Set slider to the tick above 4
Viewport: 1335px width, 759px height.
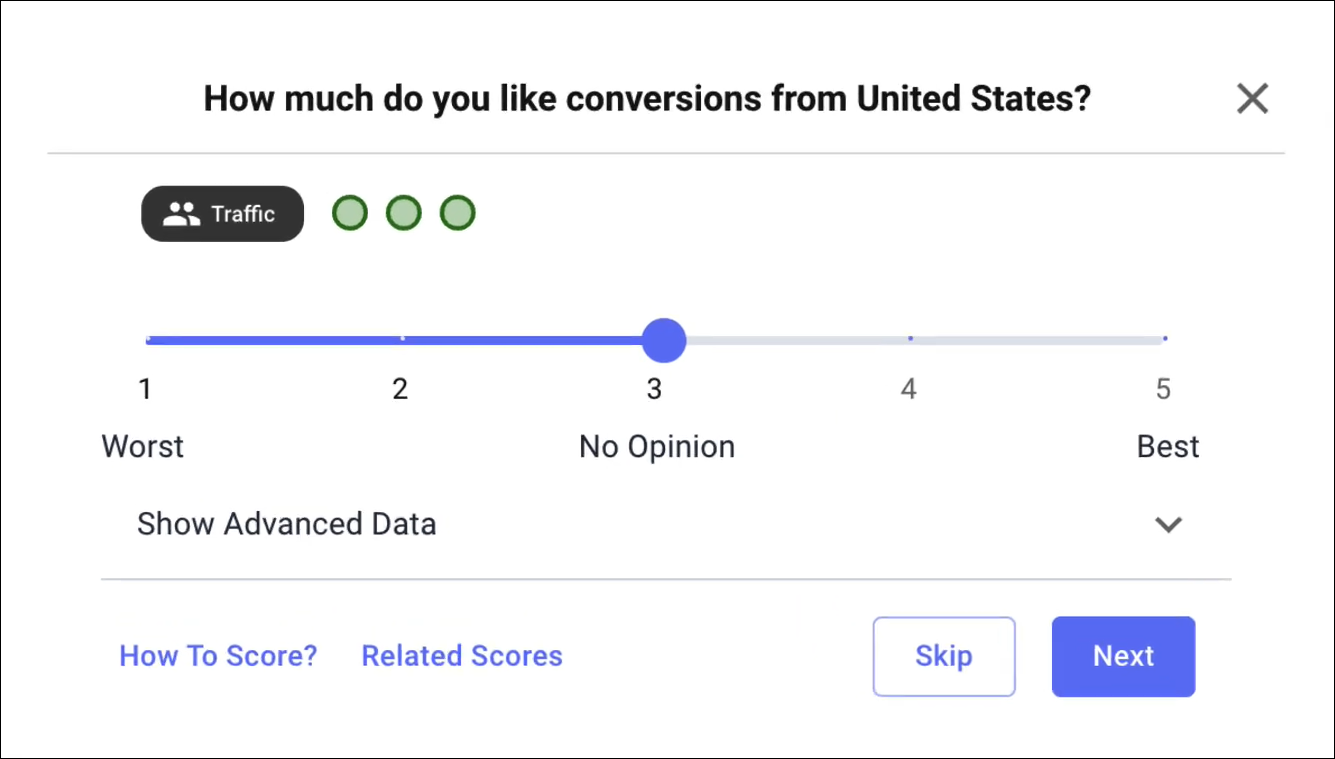click(910, 339)
